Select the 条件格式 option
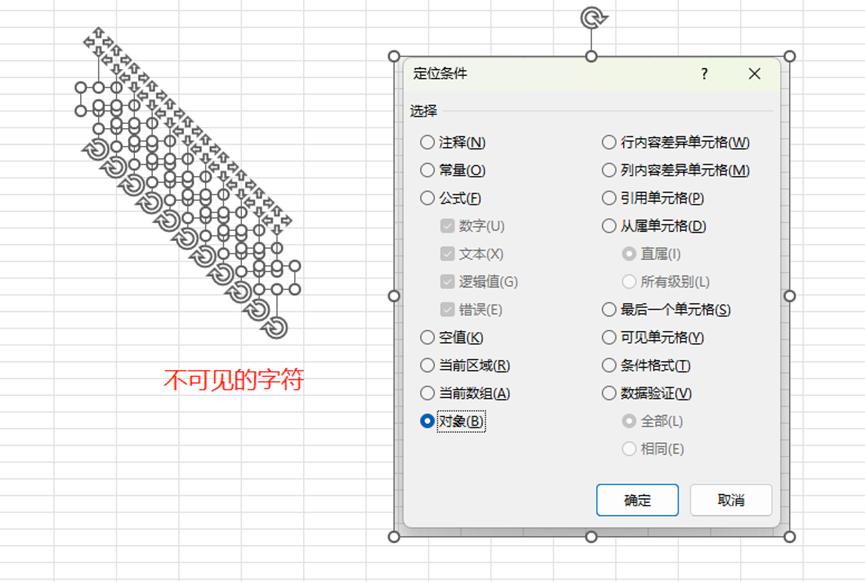 (608, 365)
